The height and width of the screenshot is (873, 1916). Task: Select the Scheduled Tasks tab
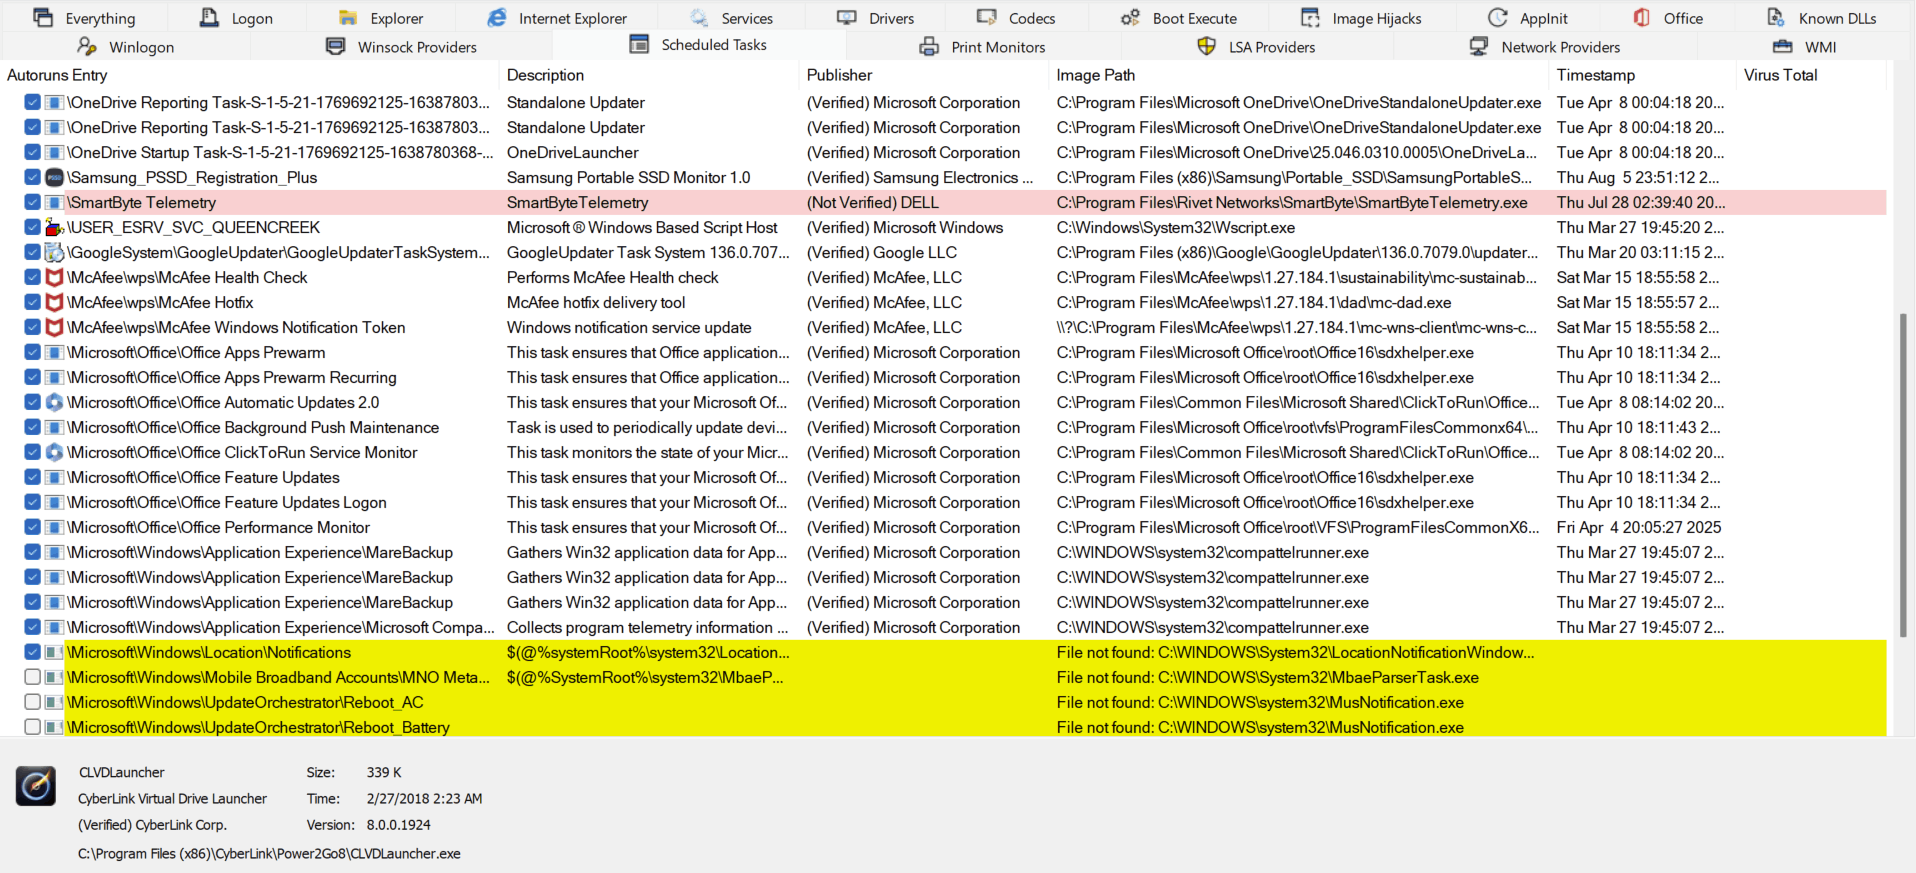[698, 45]
